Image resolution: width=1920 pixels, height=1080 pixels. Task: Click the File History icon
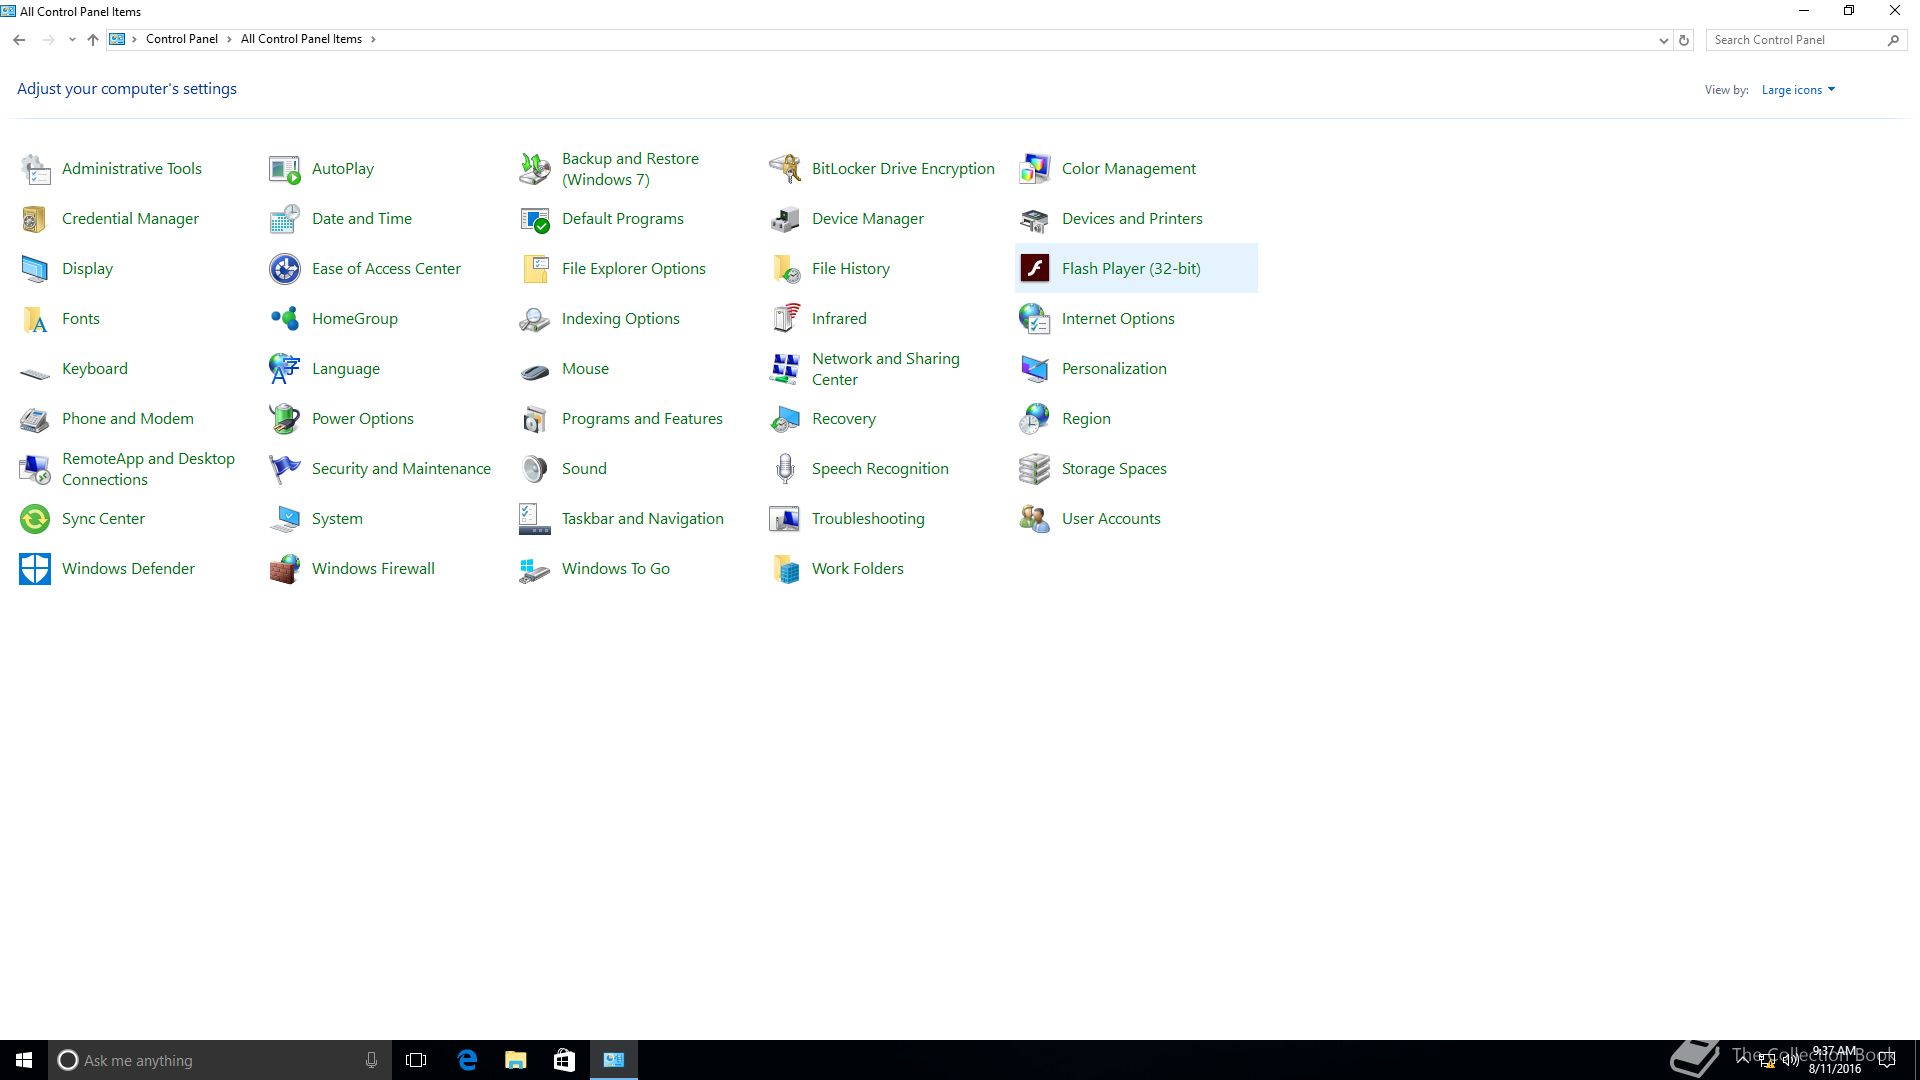pos(785,269)
